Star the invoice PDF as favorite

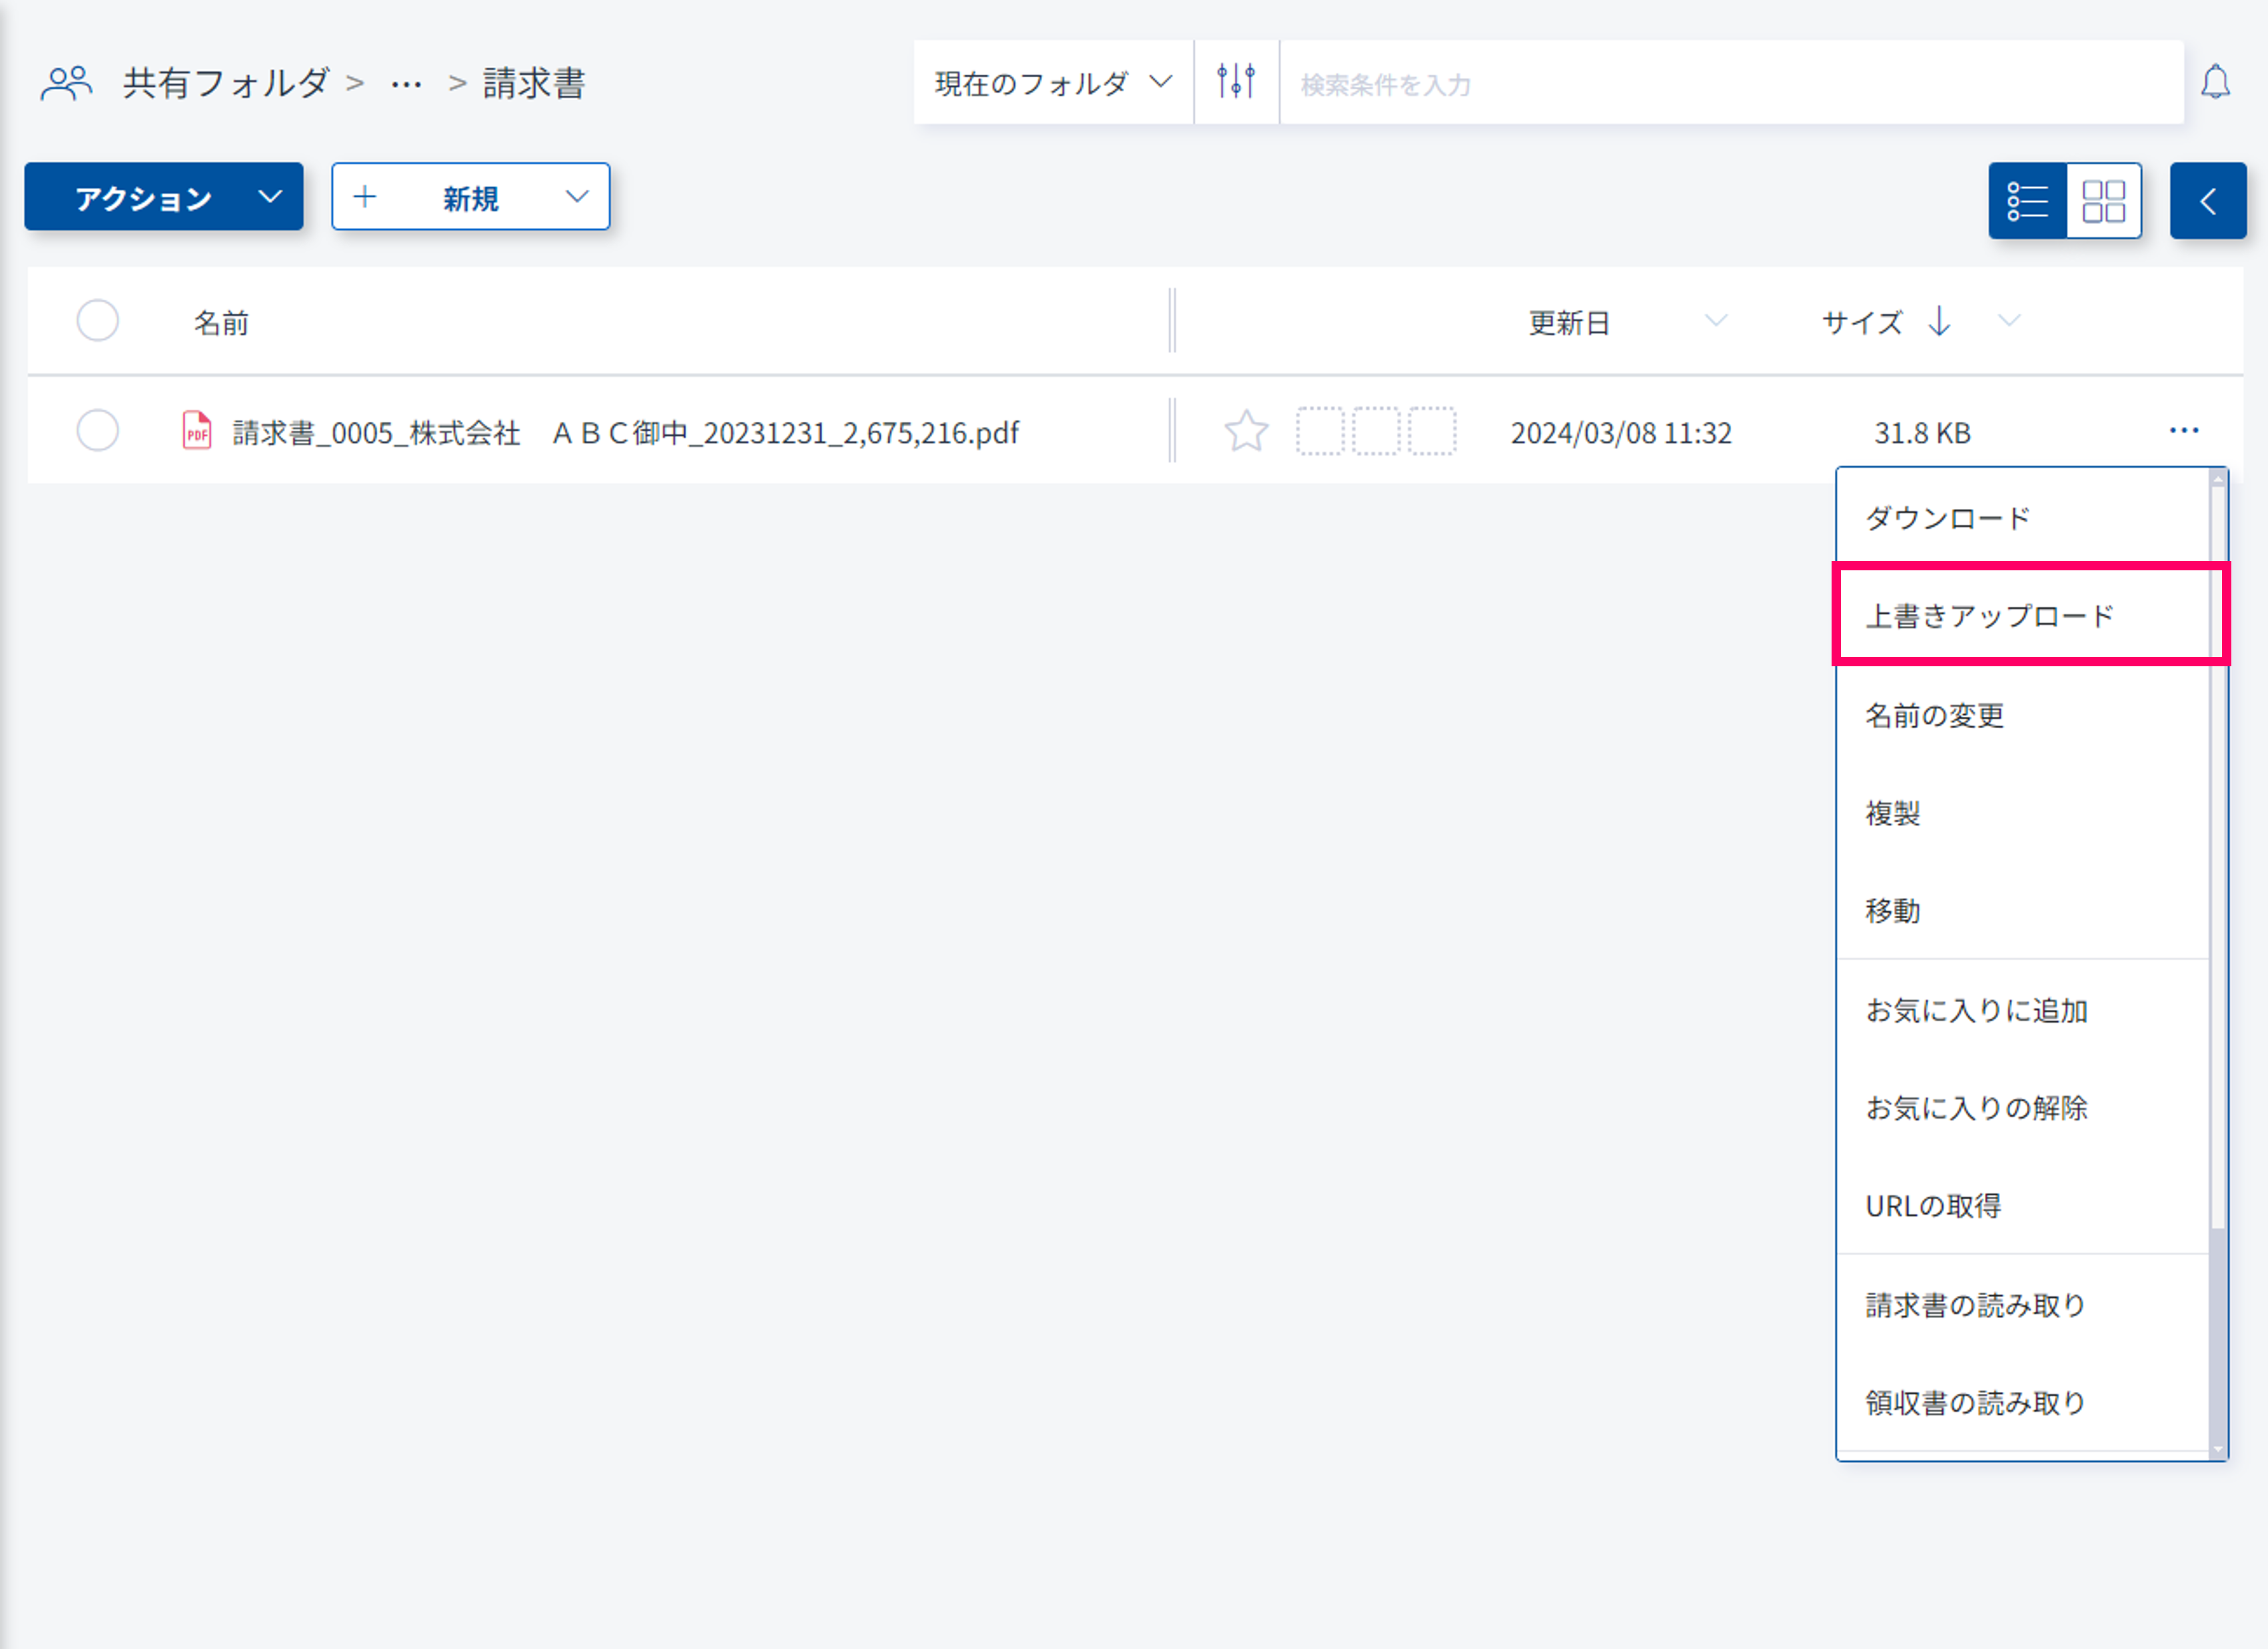(1246, 432)
